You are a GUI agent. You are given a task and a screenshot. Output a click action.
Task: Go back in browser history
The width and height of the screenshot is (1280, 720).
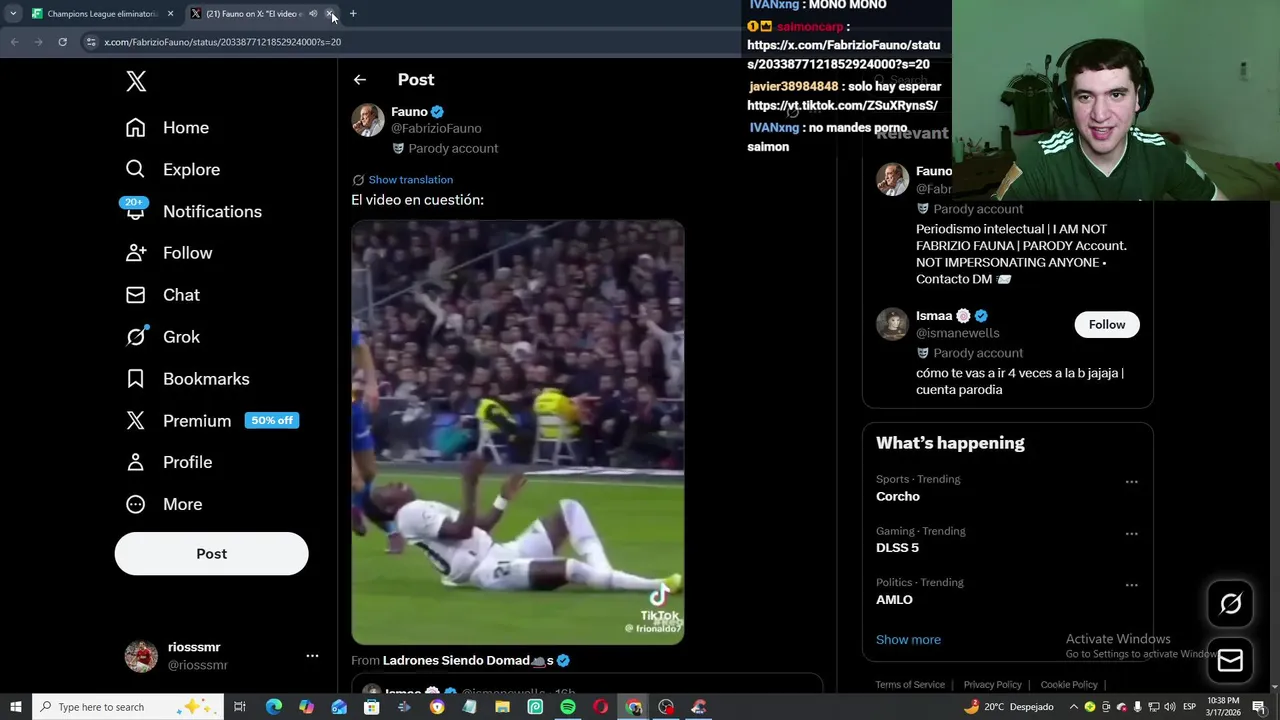tap(14, 42)
